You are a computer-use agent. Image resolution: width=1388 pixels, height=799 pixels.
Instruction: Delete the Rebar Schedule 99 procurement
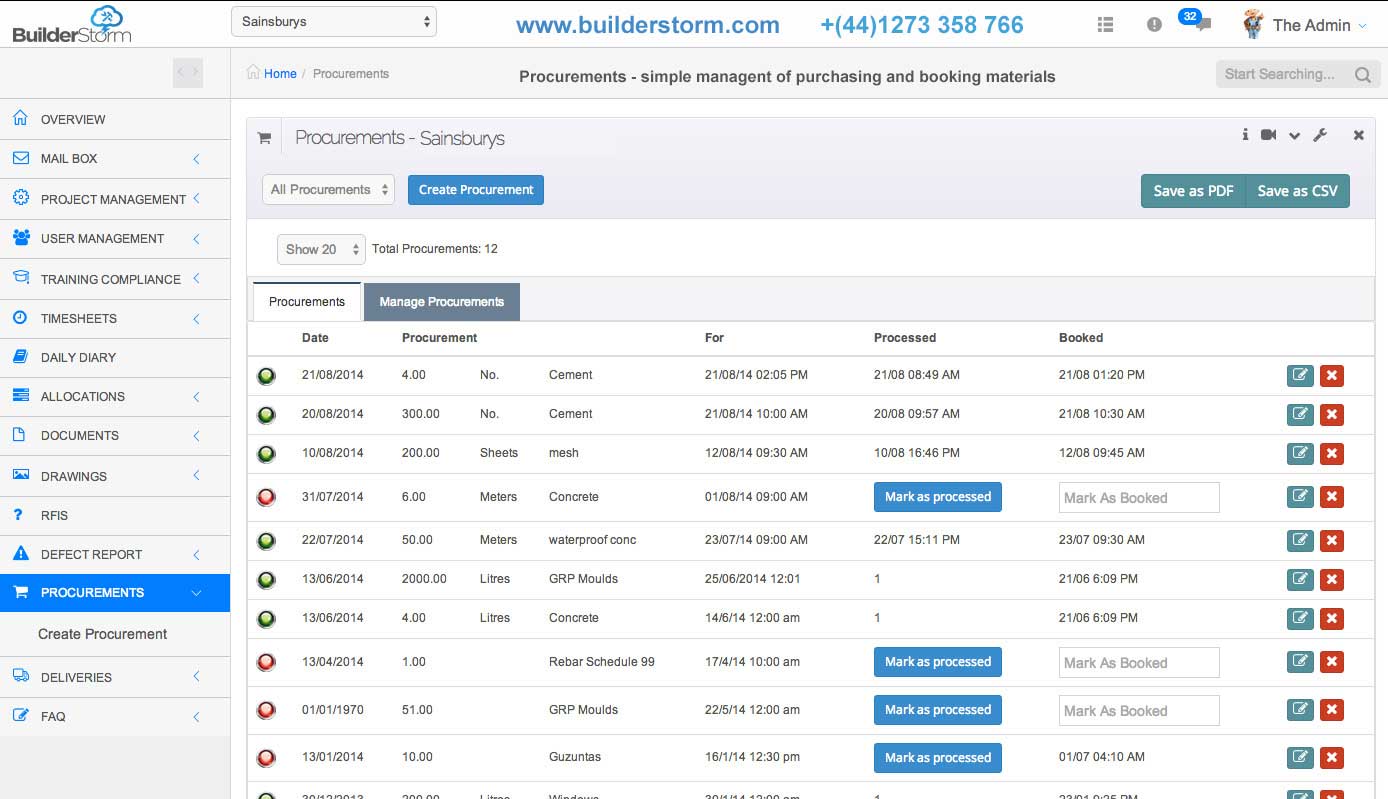tap(1331, 661)
